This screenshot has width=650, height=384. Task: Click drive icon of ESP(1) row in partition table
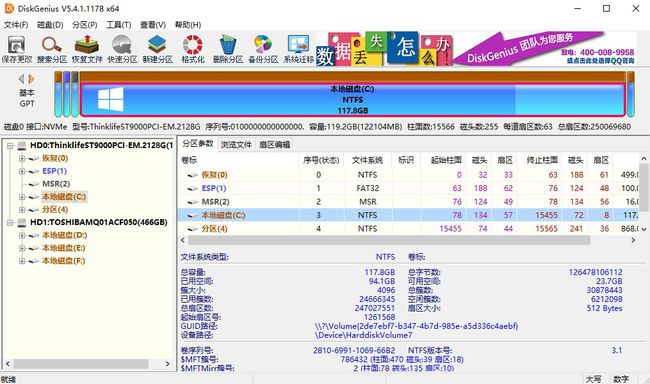(193, 188)
